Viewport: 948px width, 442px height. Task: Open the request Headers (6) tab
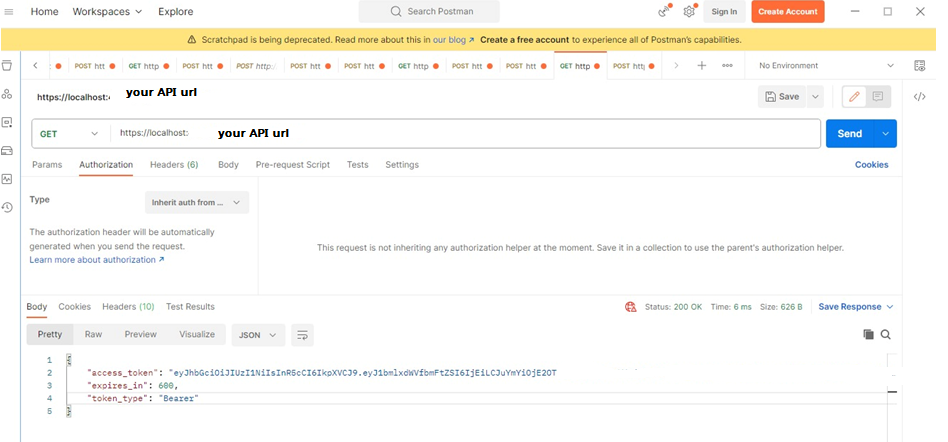(174, 164)
